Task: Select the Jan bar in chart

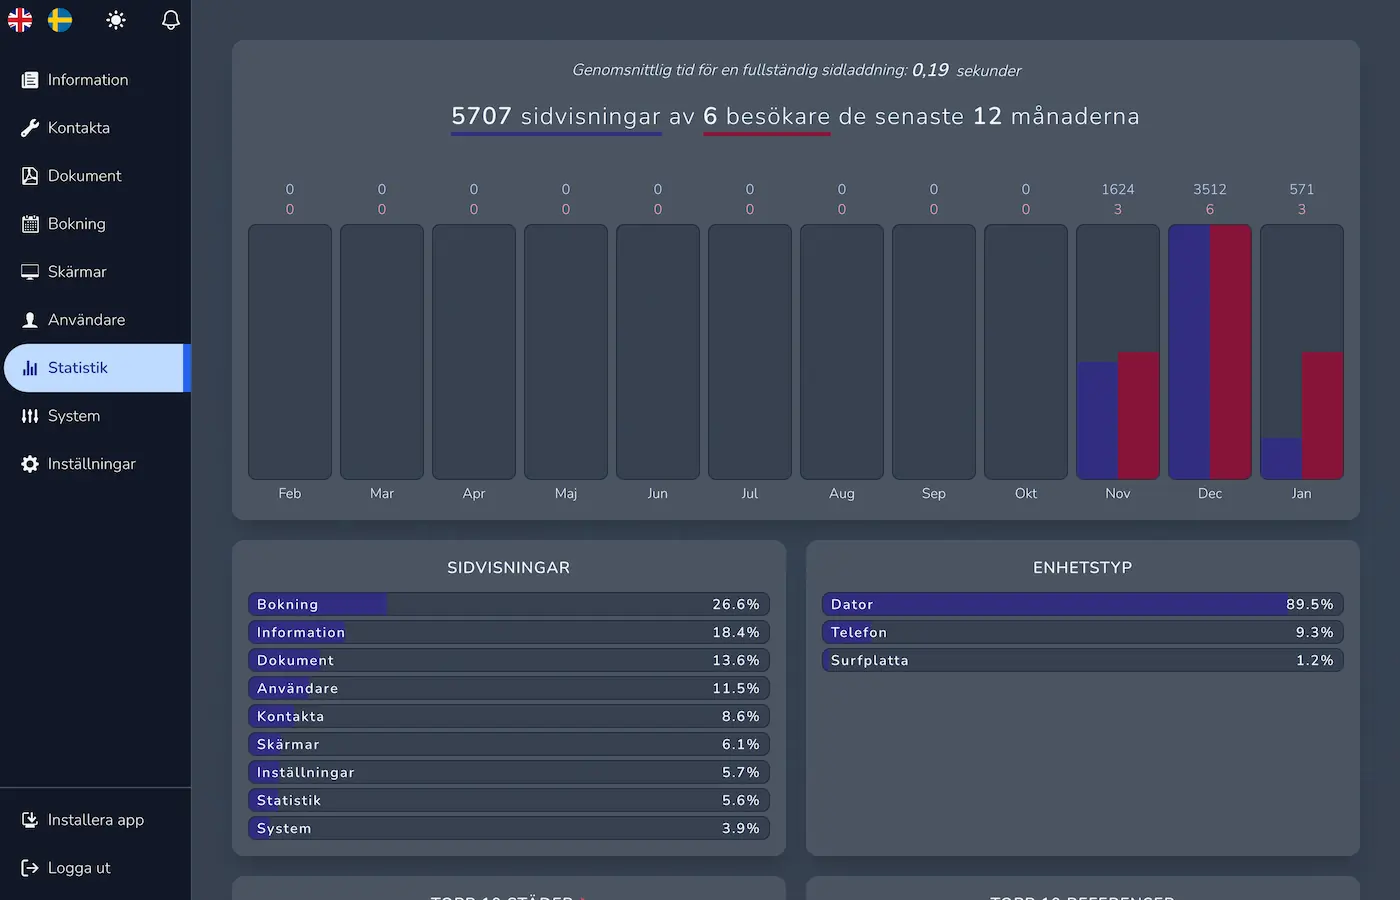Action: click(1302, 352)
